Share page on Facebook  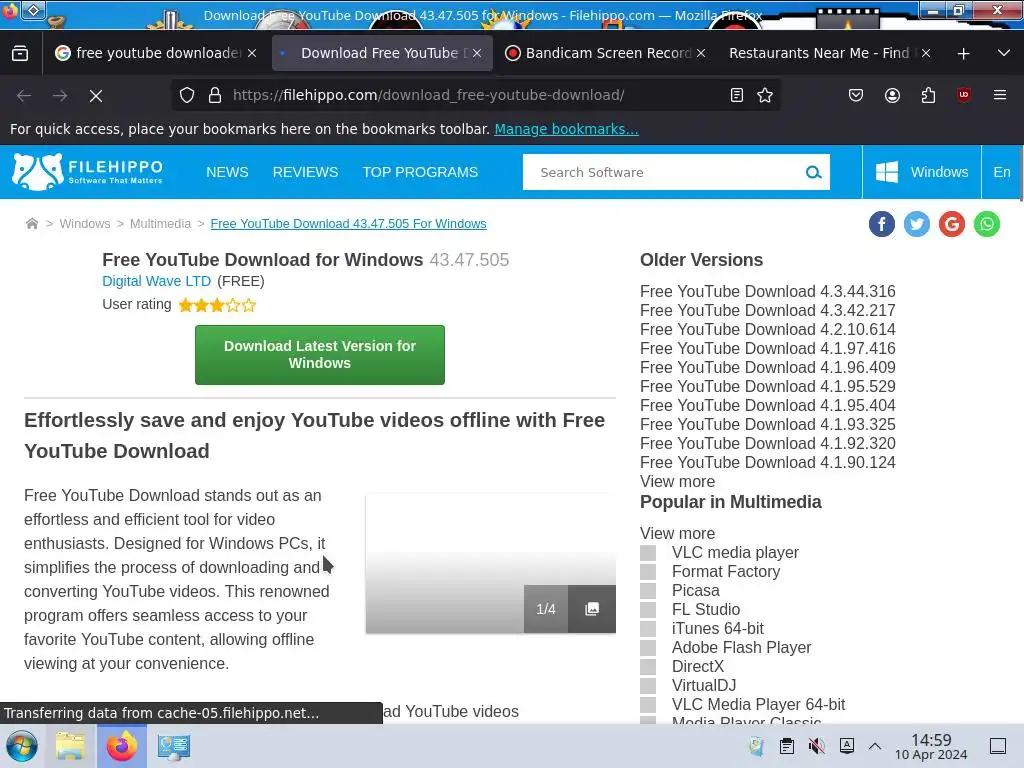(882, 225)
